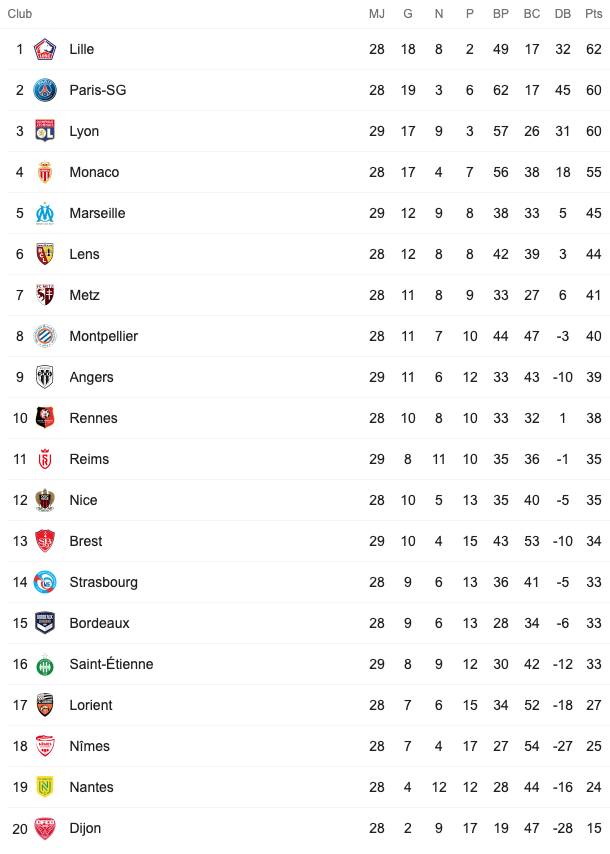Open the Angers team link
Screen dimensions: 610x854
coord(92,377)
